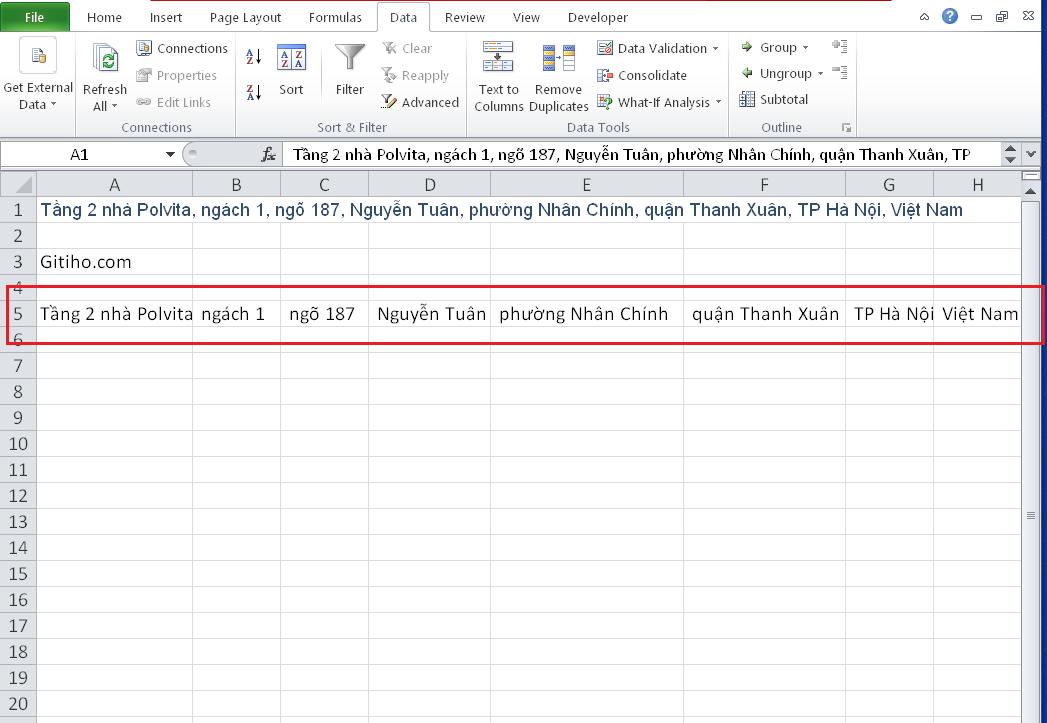Switch to the View tab
The image size is (1047, 723).
526,17
